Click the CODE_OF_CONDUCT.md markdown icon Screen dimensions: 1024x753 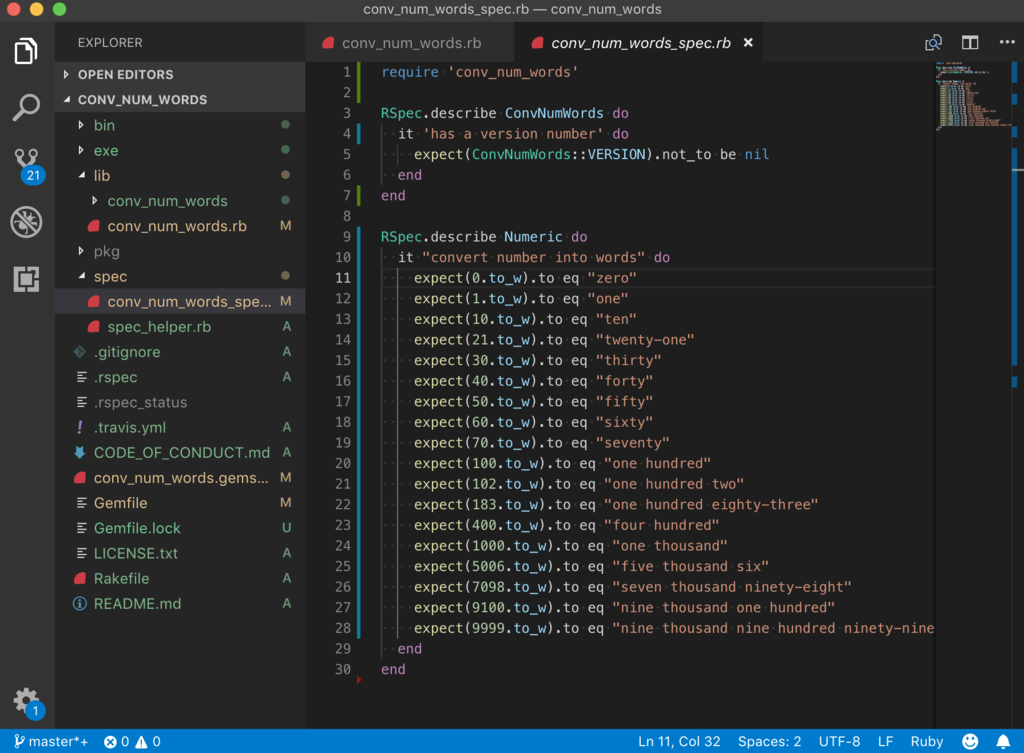[80, 453]
